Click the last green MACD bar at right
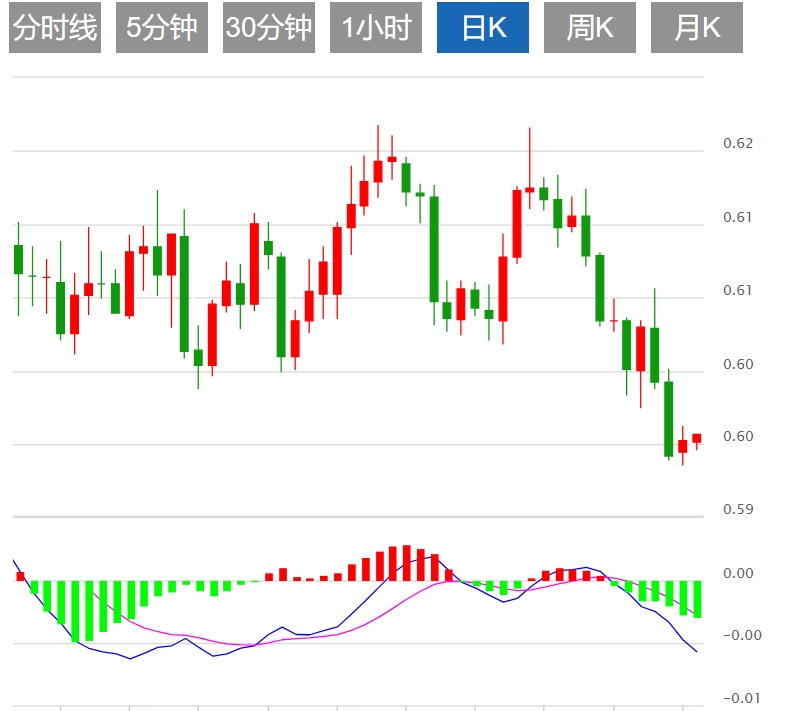 [x=697, y=598]
